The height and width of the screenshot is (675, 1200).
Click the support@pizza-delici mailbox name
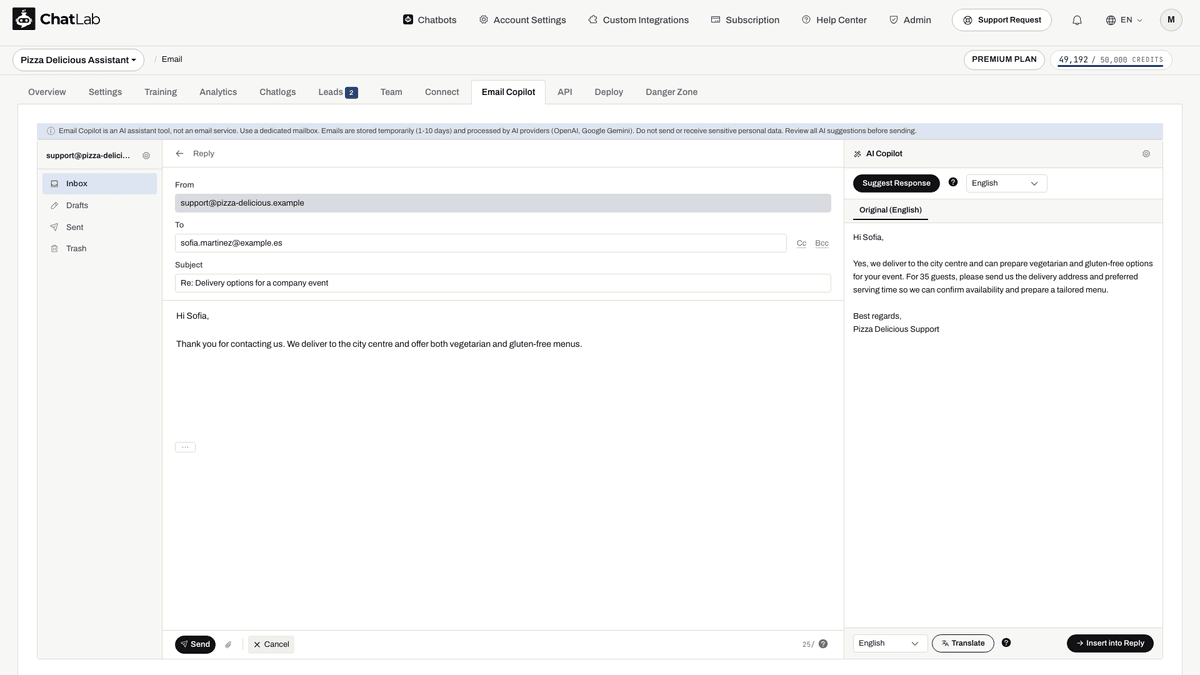pyautogui.click(x=88, y=156)
